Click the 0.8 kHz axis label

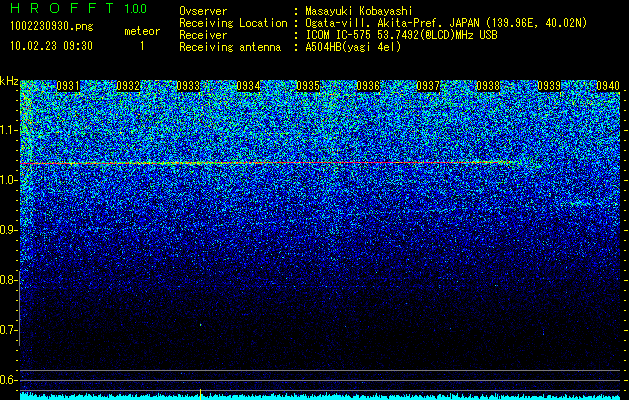point(8,280)
